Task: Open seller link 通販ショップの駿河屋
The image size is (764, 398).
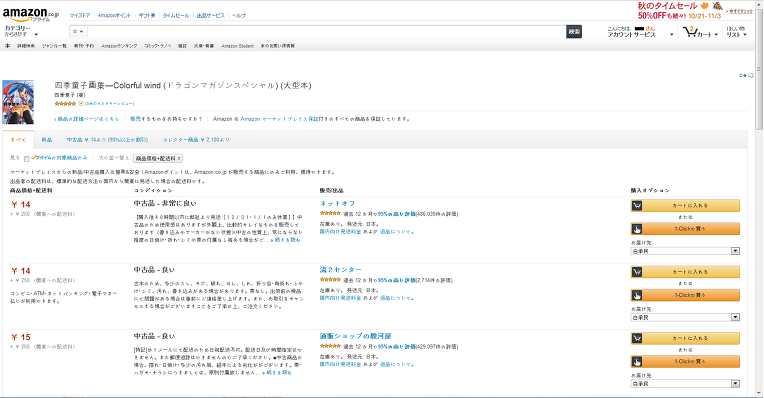Action: [x=356, y=336]
